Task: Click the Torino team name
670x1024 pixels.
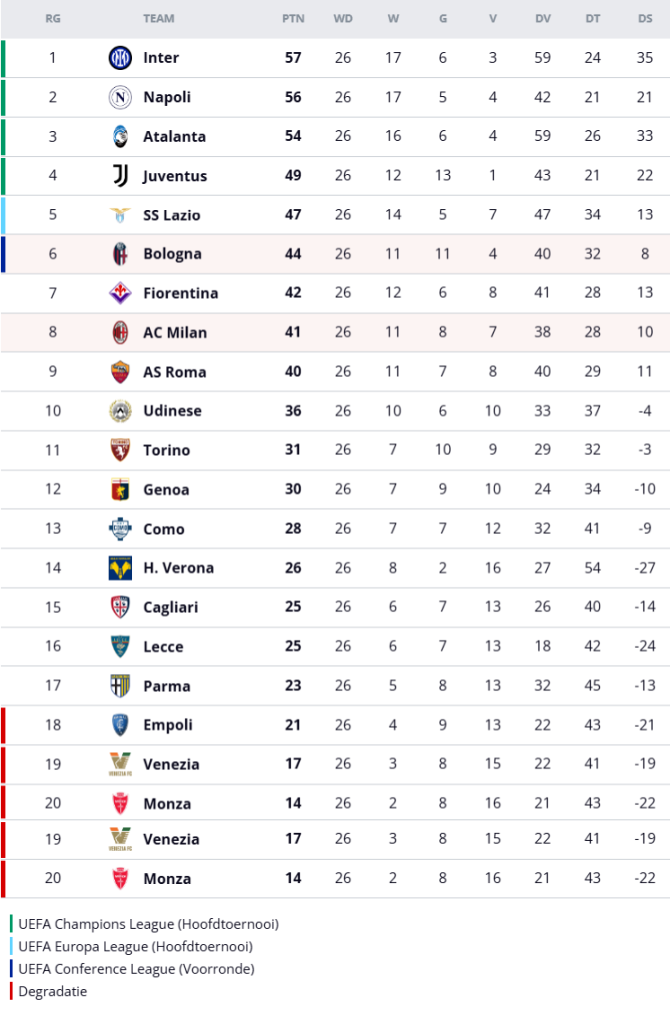Action: click(166, 450)
